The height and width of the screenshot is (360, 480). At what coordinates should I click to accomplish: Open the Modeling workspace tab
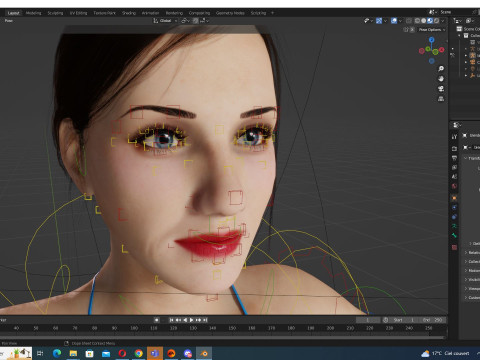[x=34, y=13]
